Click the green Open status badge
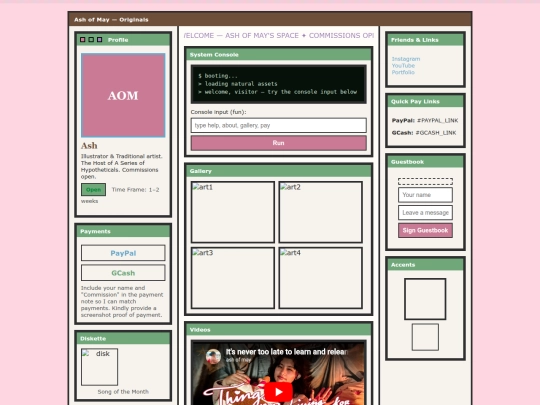Image resolution: width=540 pixels, height=405 pixels. coord(93,190)
